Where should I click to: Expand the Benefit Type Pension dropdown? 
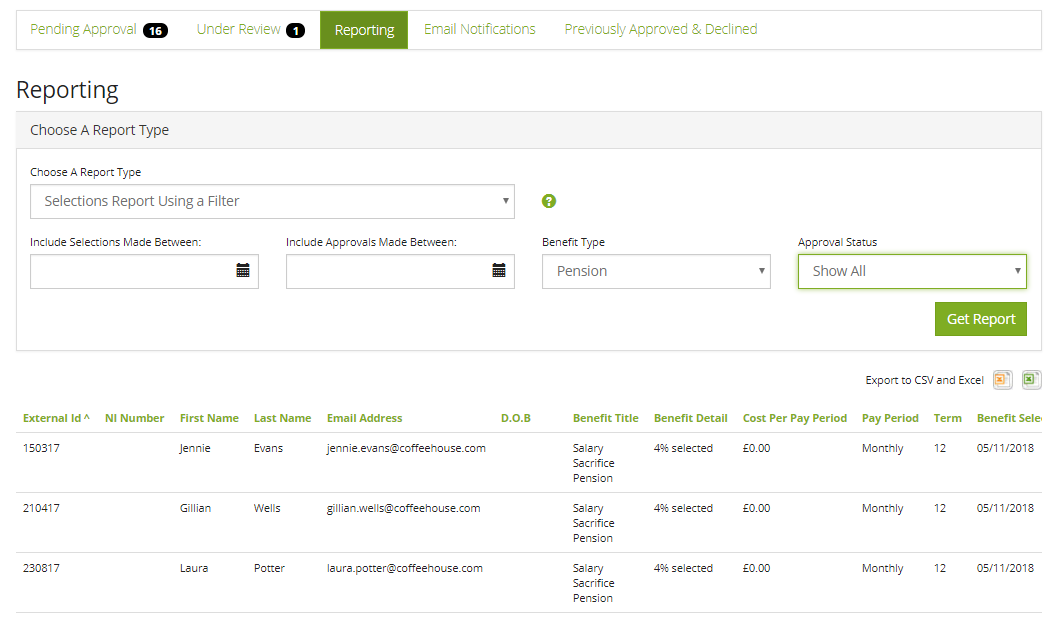click(x=656, y=271)
